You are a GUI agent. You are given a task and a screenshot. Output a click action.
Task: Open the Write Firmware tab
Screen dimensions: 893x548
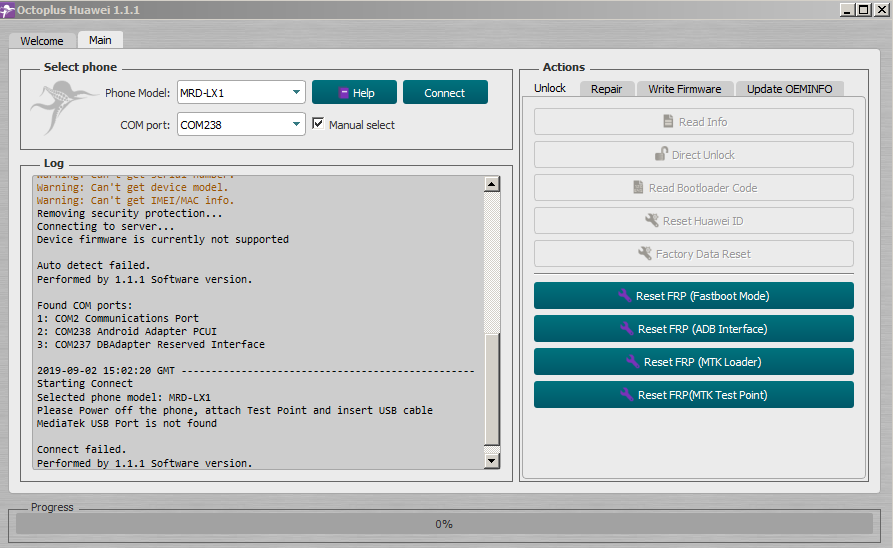685,89
